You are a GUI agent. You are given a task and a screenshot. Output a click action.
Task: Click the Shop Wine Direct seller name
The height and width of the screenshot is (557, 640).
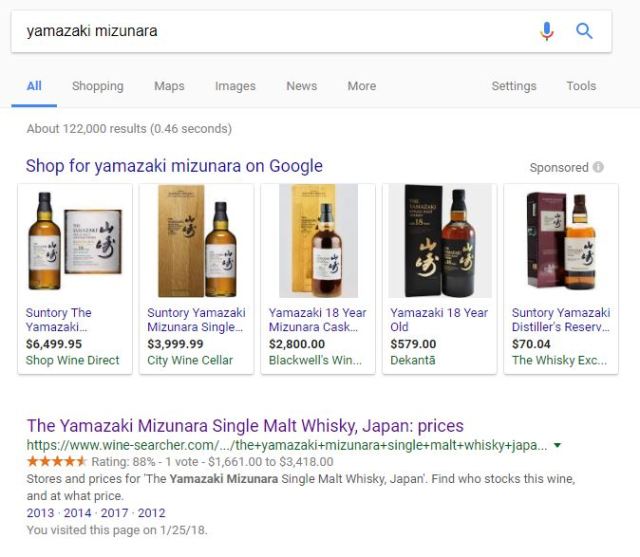pyautogui.click(x=73, y=360)
